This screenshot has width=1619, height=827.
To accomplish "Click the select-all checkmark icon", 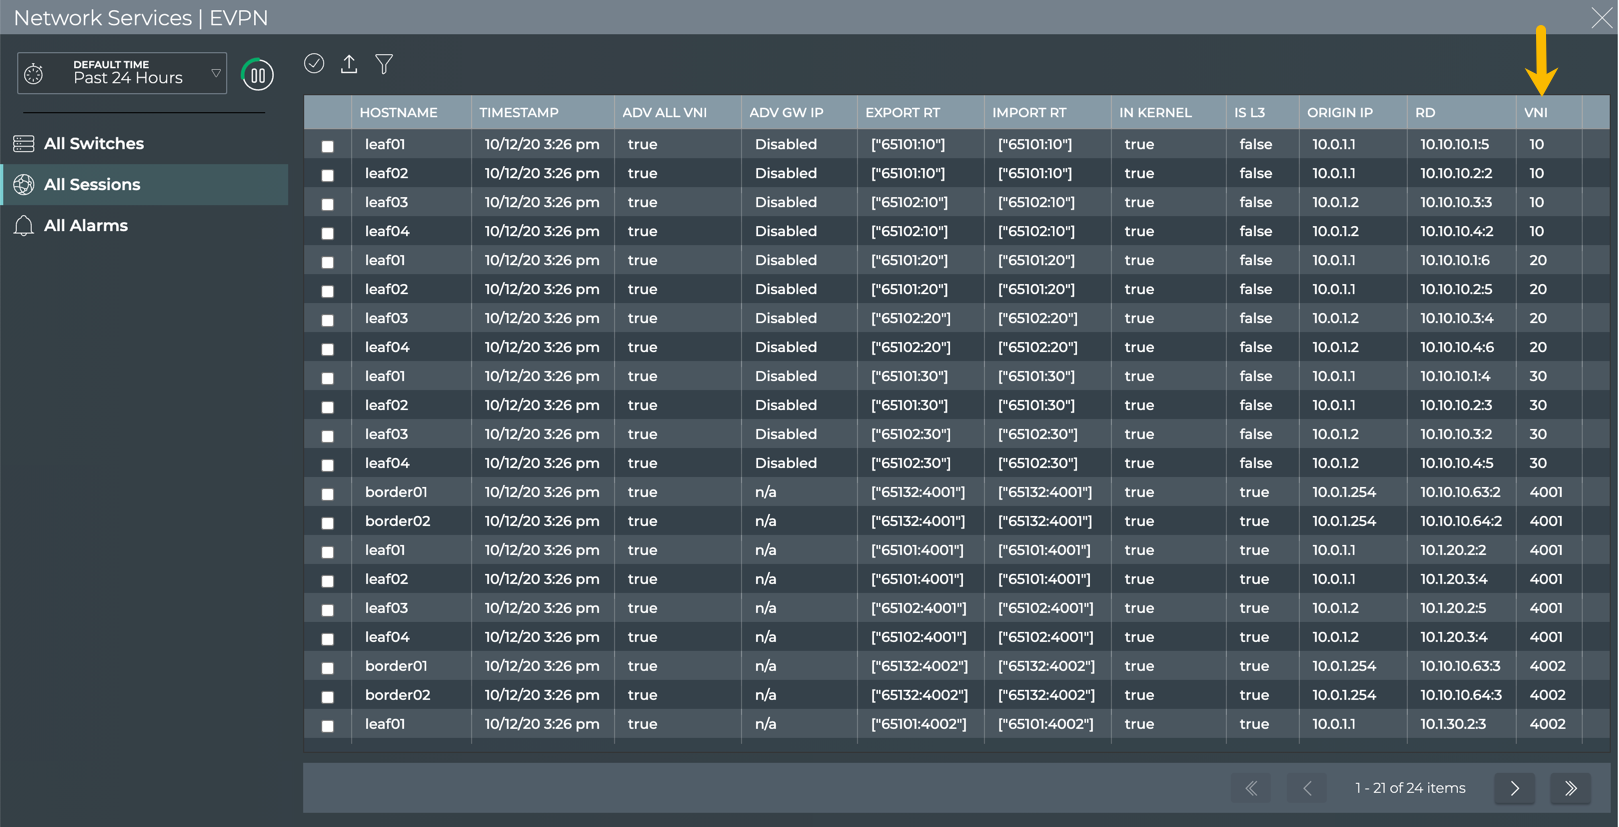I will pyautogui.click(x=314, y=64).
